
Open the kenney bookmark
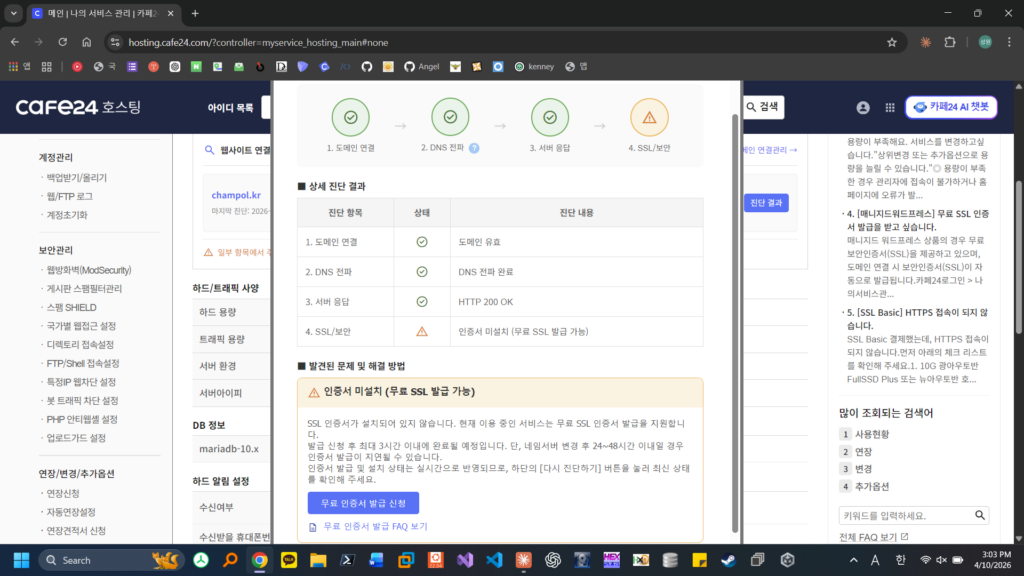(534, 67)
